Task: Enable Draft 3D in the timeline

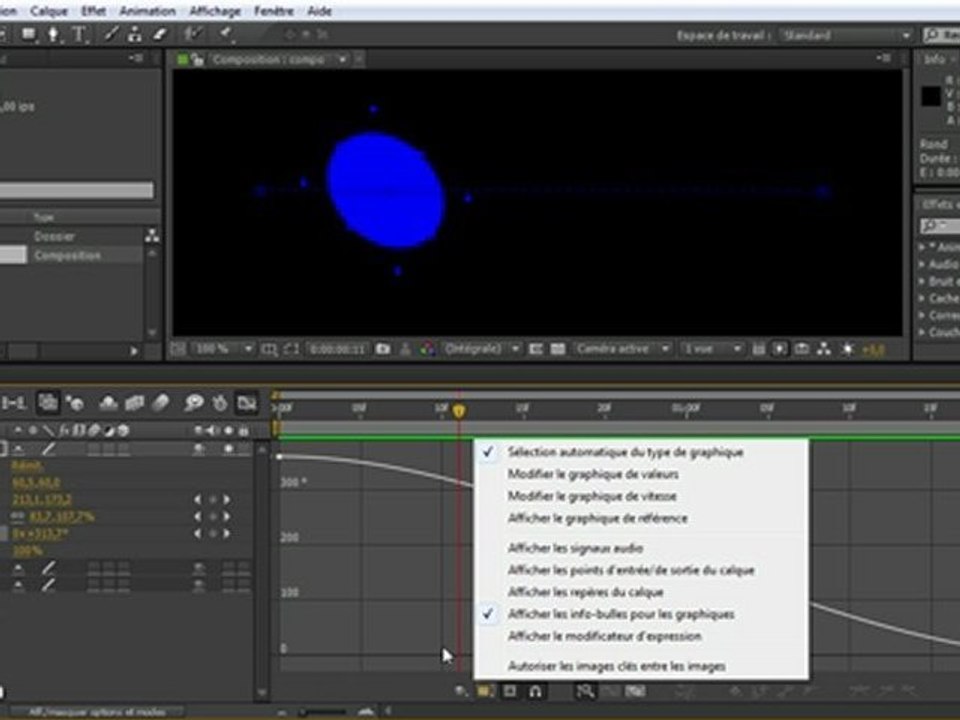Action: [x=75, y=403]
